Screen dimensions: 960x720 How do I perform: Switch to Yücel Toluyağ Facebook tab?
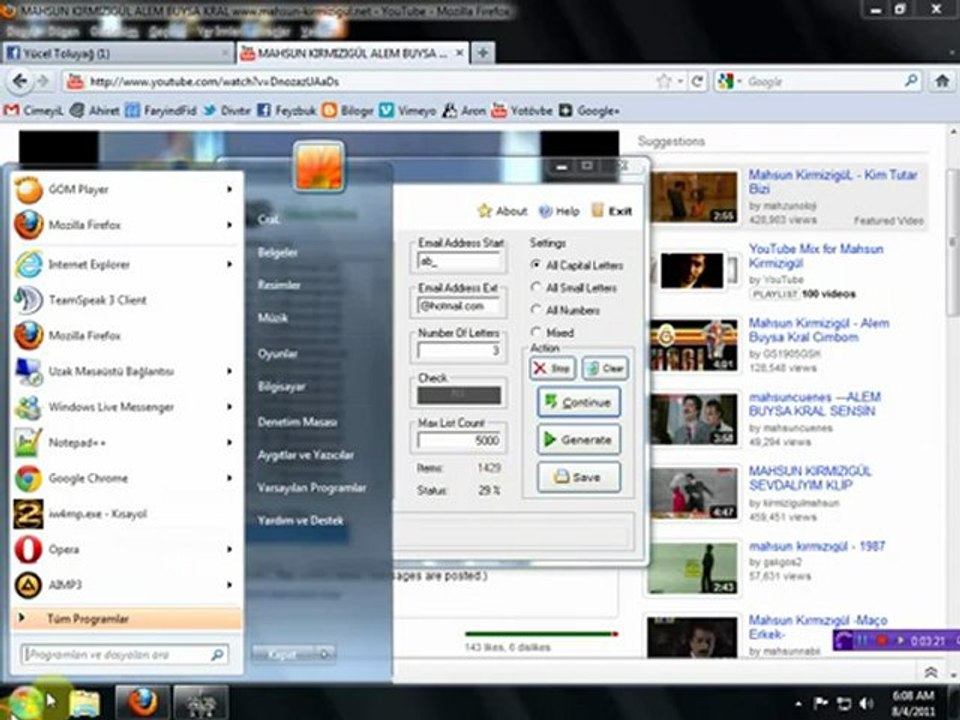click(x=118, y=53)
